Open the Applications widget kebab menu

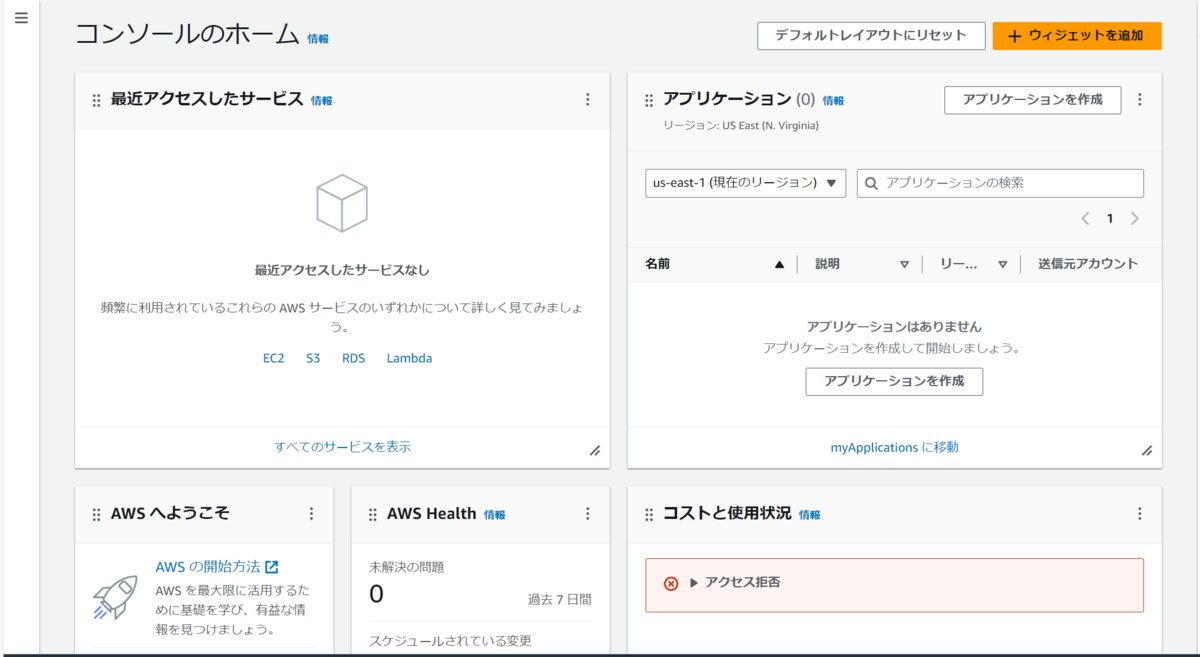pyautogui.click(x=1139, y=100)
